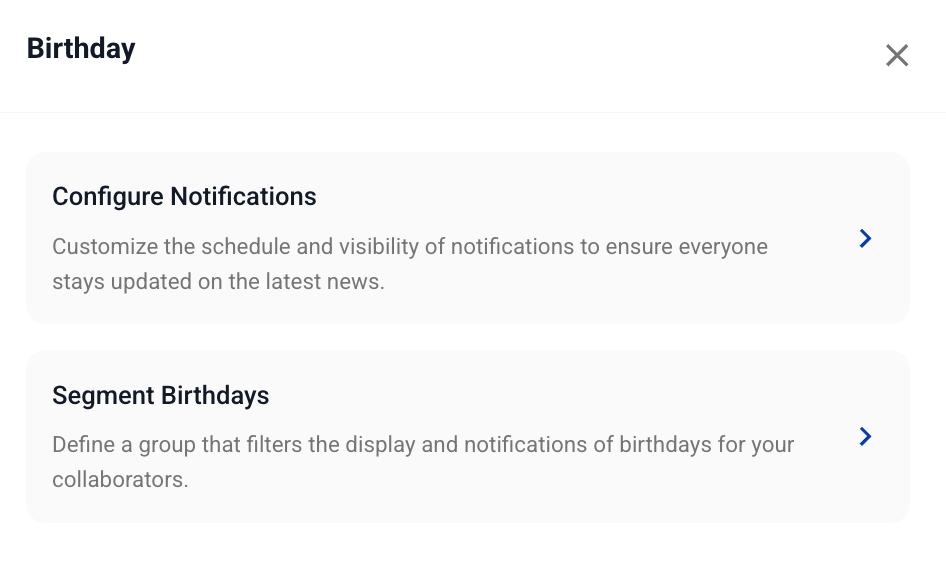This screenshot has width=946, height=572.
Task: Close the Birthday dialog
Action: [897, 56]
